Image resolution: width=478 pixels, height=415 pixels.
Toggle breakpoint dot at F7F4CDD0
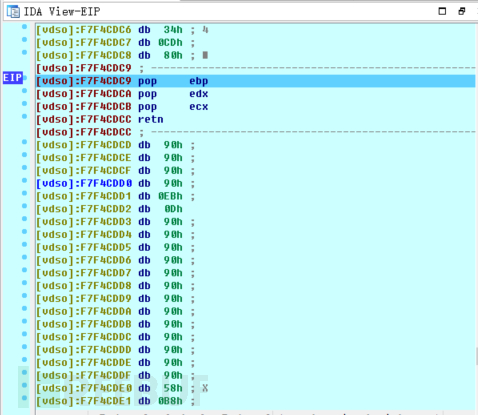[x=24, y=180]
